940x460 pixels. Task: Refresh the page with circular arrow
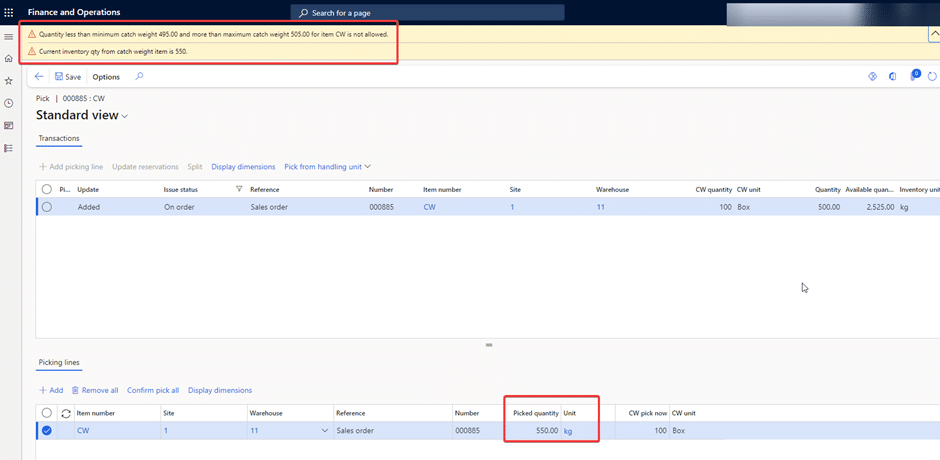coord(932,76)
